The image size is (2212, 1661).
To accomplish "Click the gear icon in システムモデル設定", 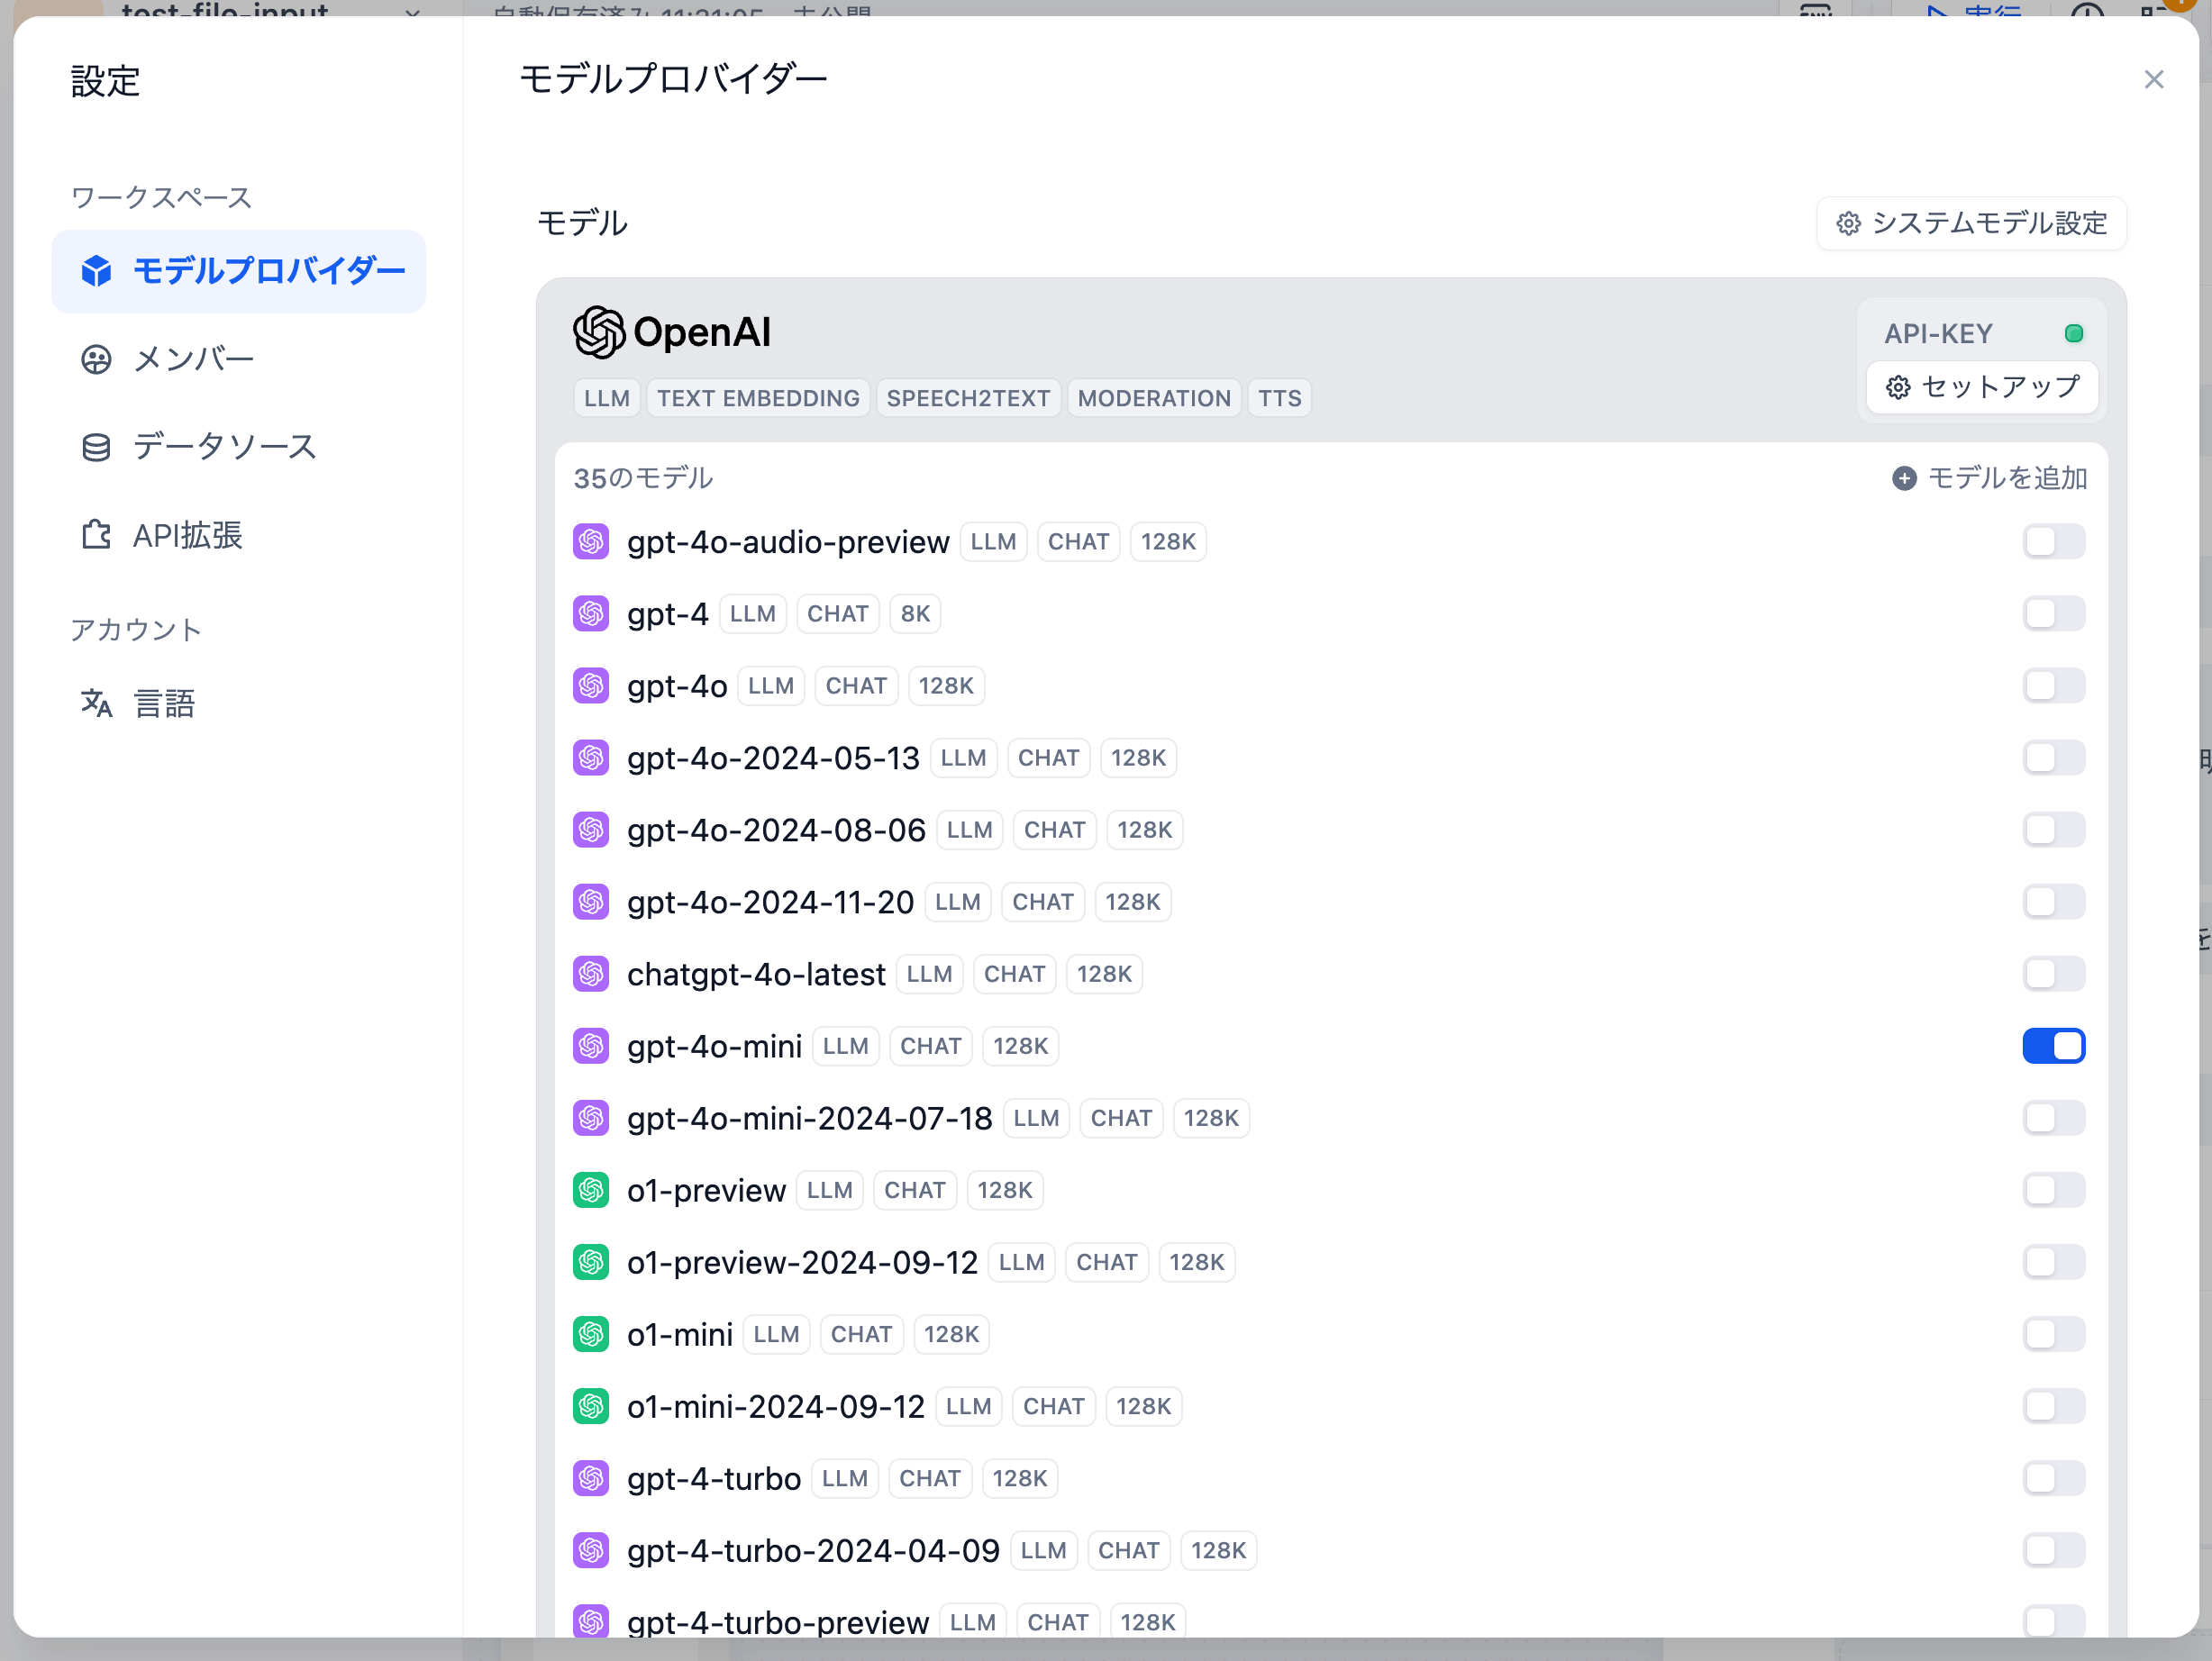I will point(1848,223).
